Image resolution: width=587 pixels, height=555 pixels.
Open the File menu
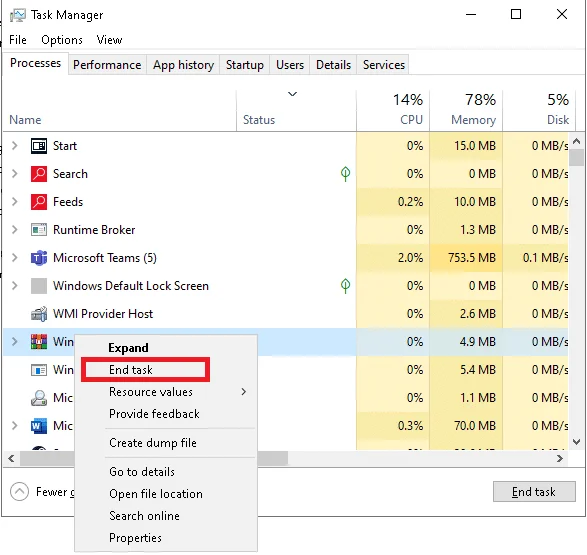tap(18, 40)
